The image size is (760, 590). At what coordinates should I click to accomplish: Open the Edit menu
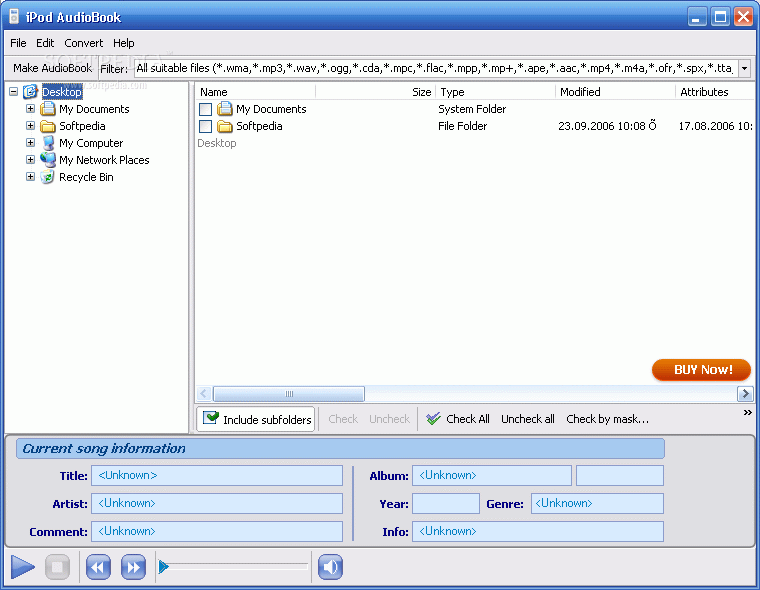coord(45,43)
